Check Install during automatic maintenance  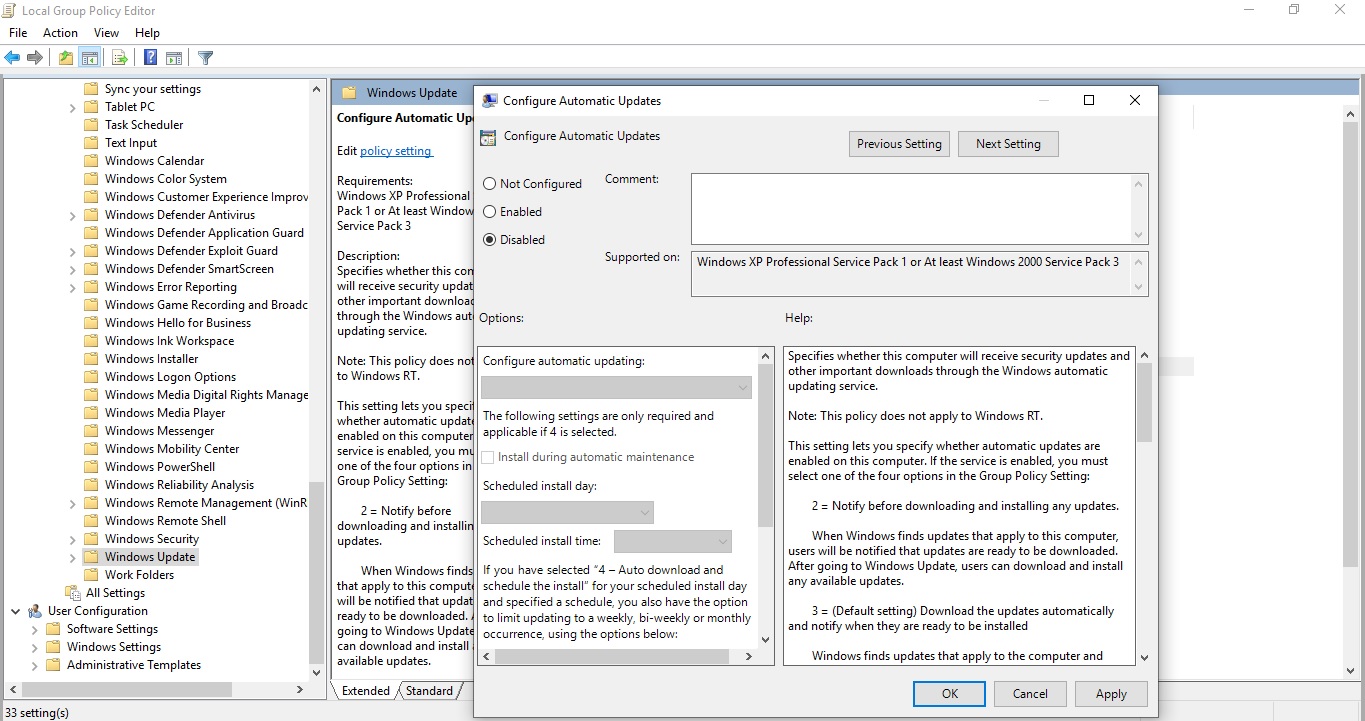point(488,457)
